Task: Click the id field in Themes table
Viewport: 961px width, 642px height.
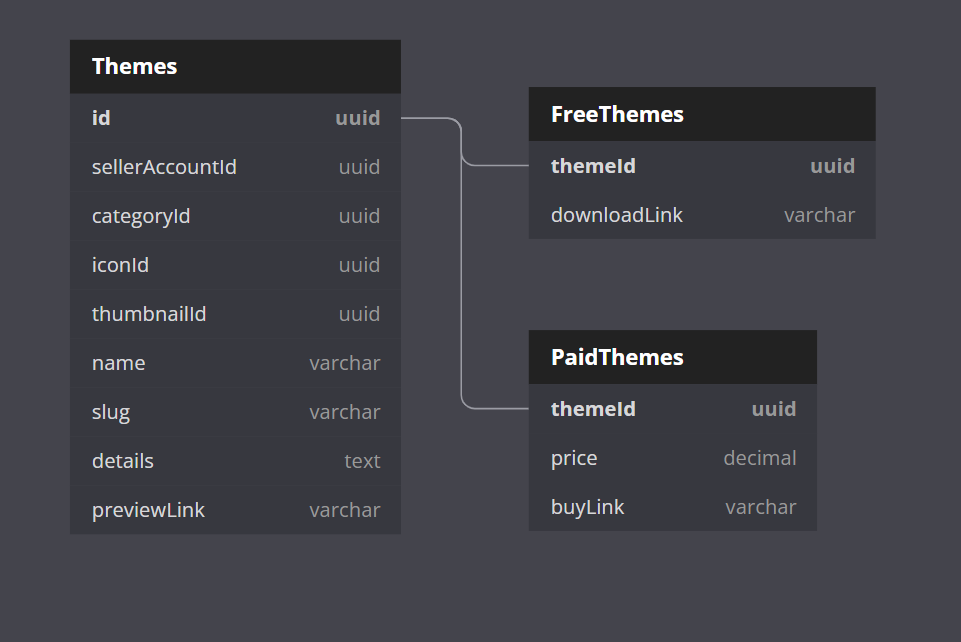Action: click(235, 118)
